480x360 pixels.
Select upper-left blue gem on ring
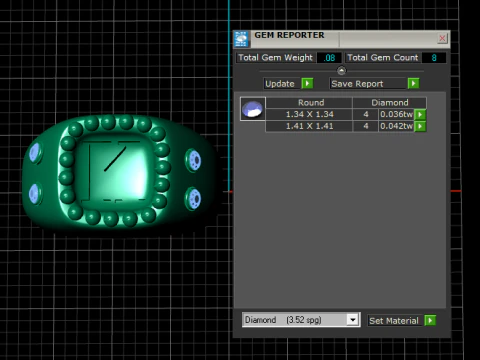[x=35, y=153]
